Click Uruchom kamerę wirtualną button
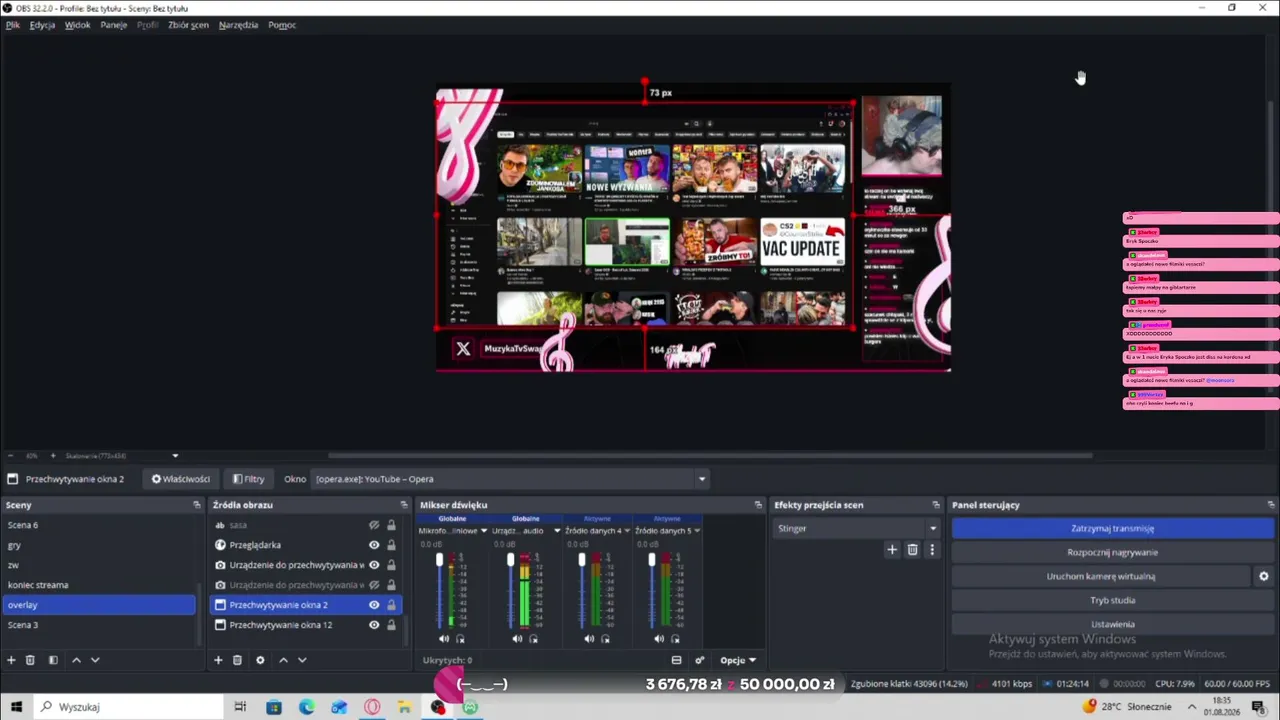Screen dimensions: 1280x720 [x=1101, y=576]
